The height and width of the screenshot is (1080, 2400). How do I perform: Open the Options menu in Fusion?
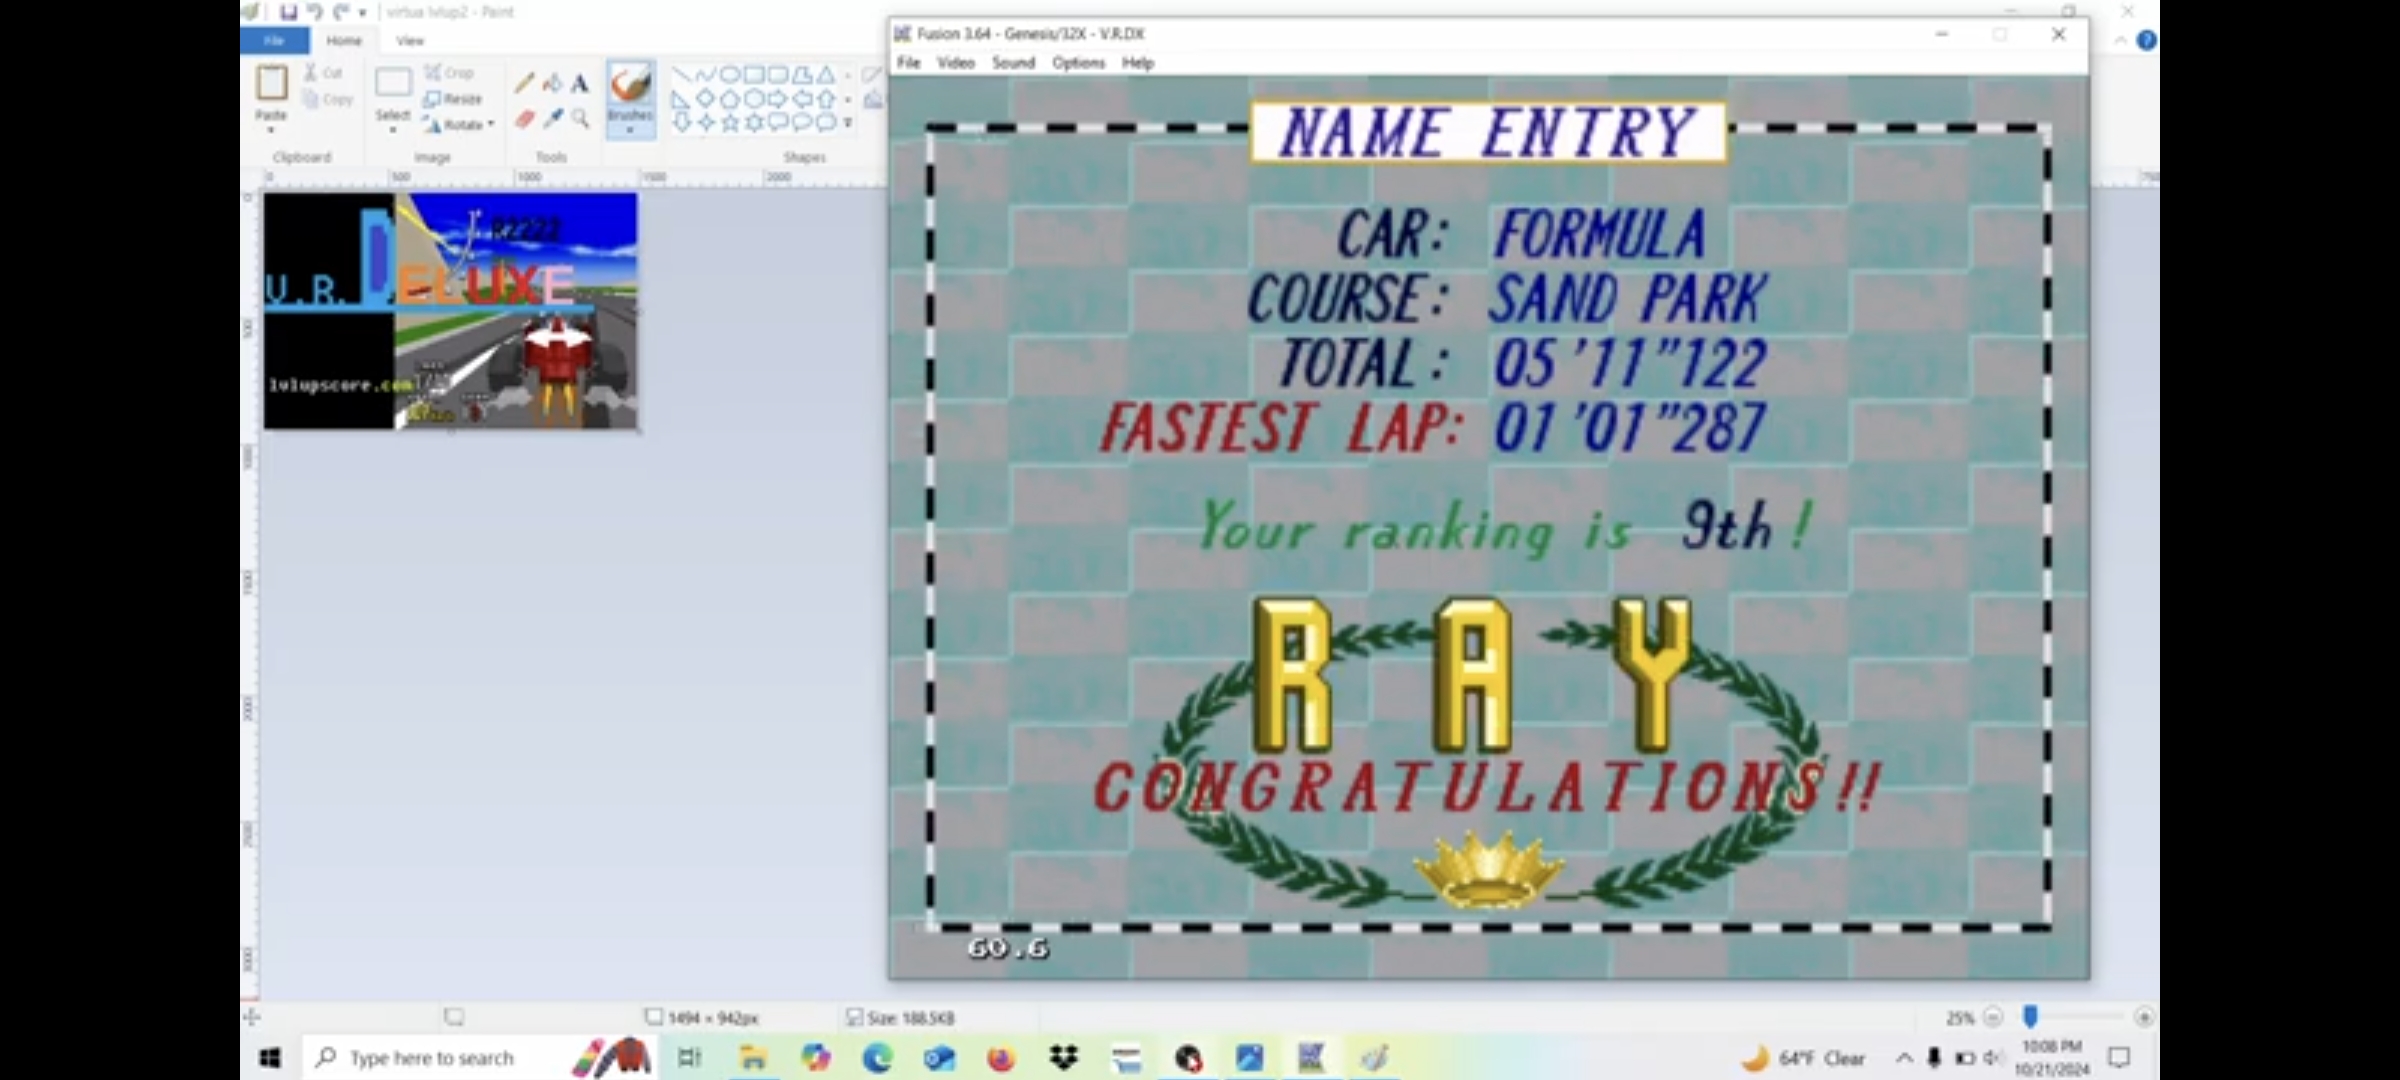point(1078,63)
